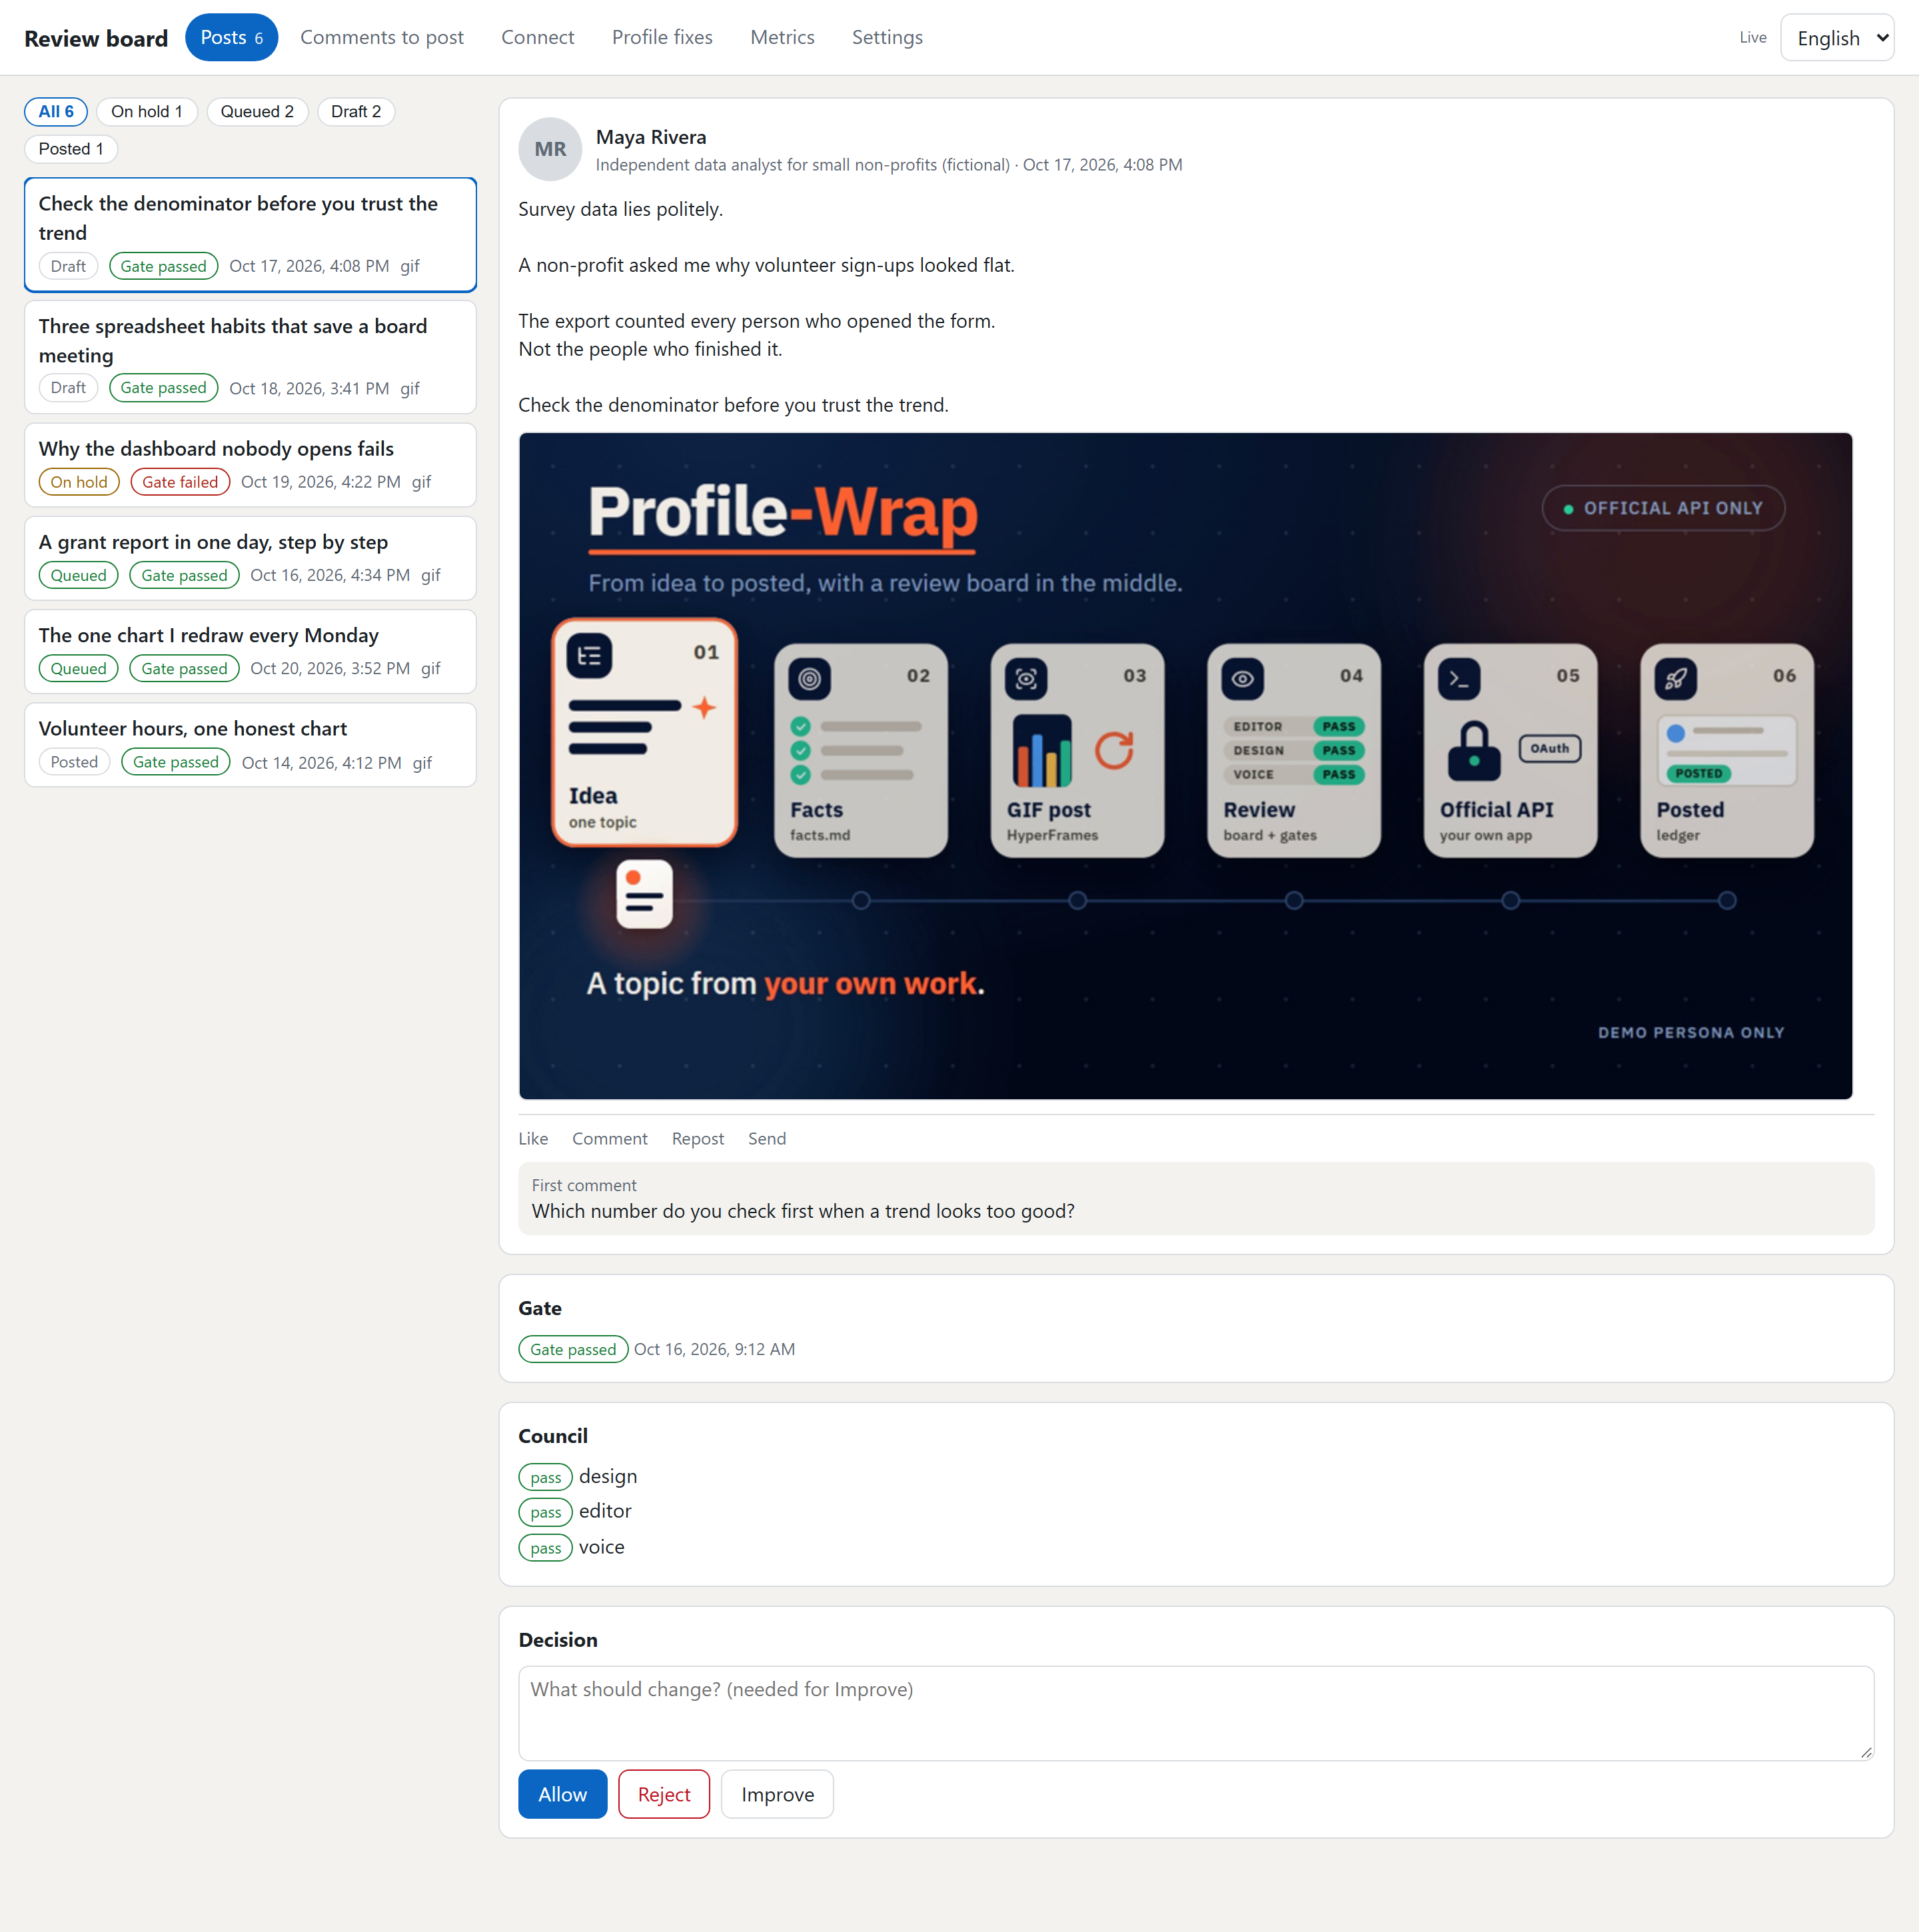This screenshot has height=1932, width=1919.
Task: Filter posts by Queued 2
Action: [257, 111]
